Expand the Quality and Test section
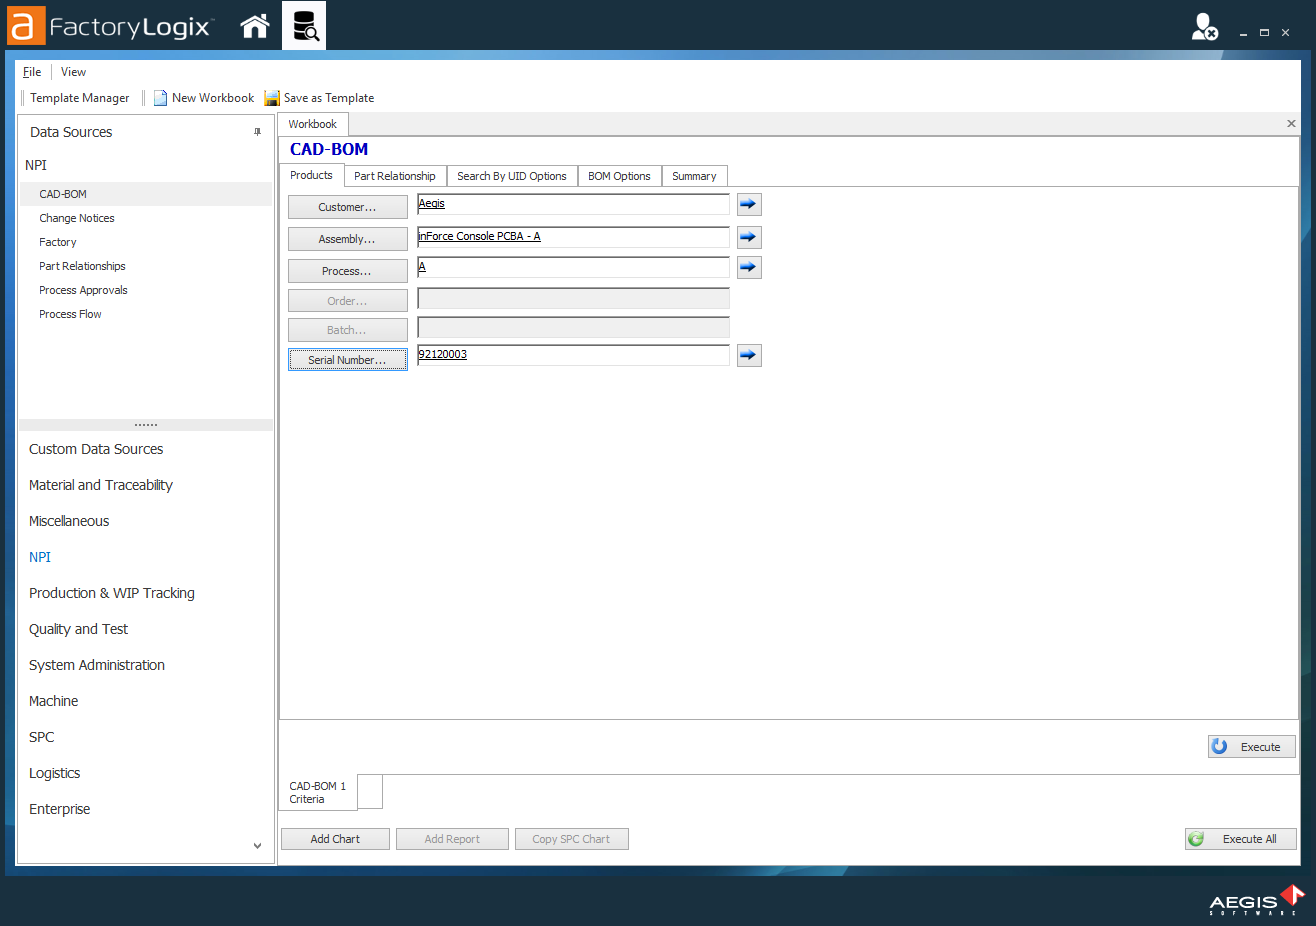This screenshot has height=926, width=1316. [78, 629]
